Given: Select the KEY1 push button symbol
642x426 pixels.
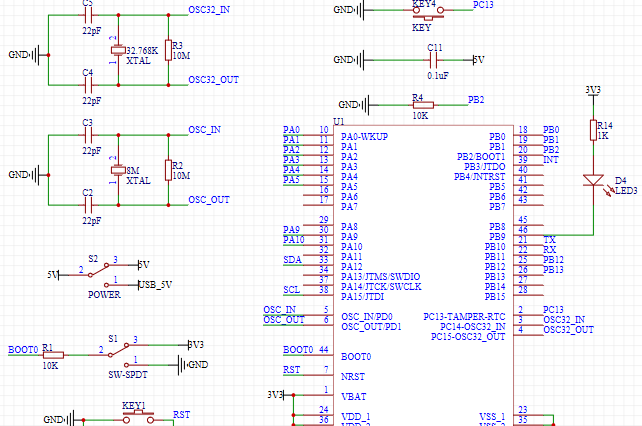Looking at the screenshot, I should (x=138, y=417).
